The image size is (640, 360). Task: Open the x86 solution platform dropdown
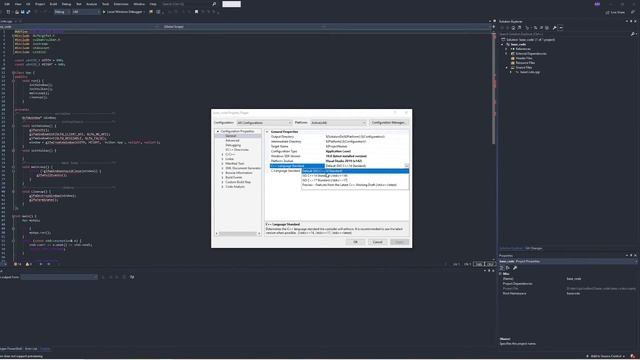click(x=86, y=12)
